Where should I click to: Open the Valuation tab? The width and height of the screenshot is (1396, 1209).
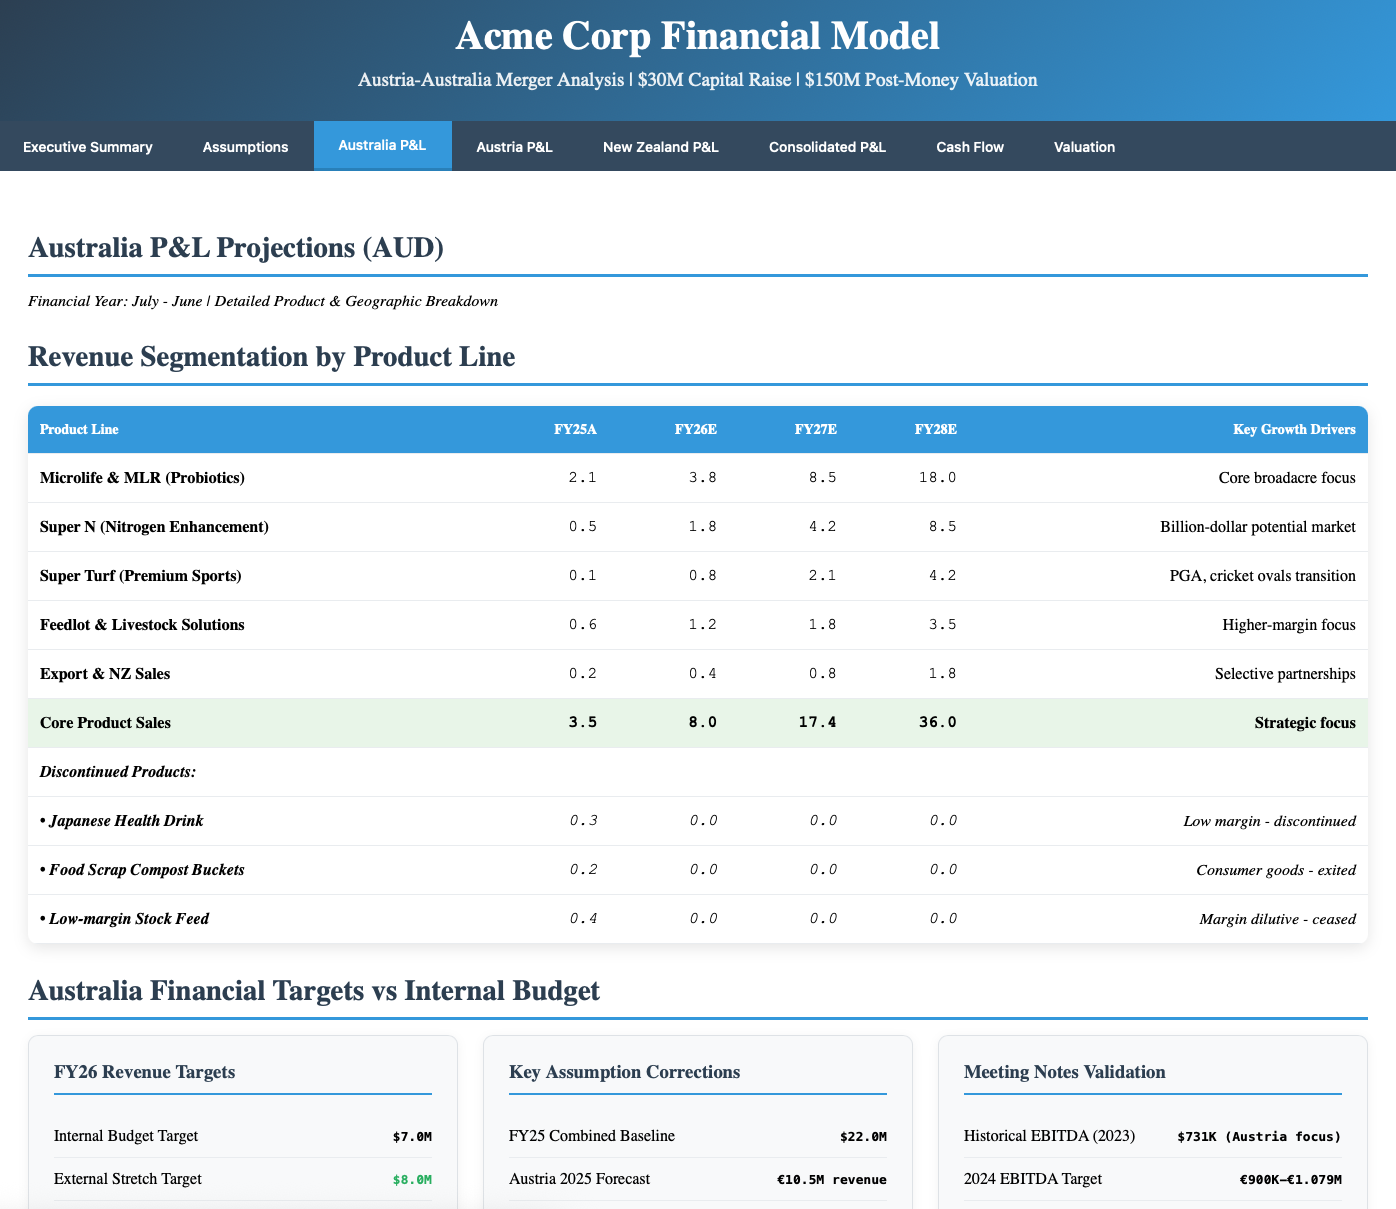[x=1084, y=147]
